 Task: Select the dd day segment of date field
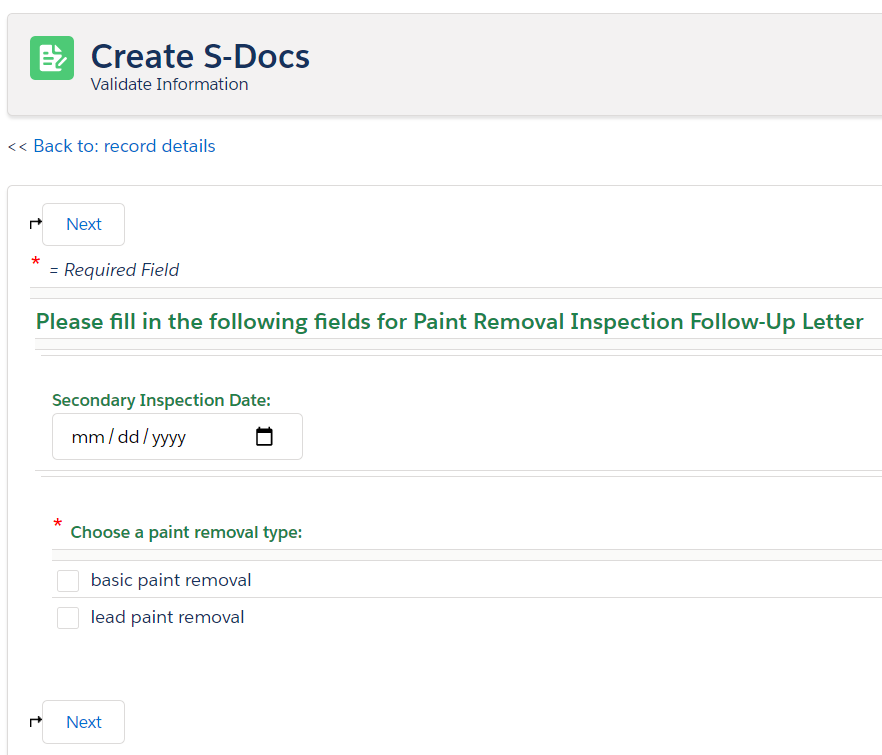[x=128, y=437]
